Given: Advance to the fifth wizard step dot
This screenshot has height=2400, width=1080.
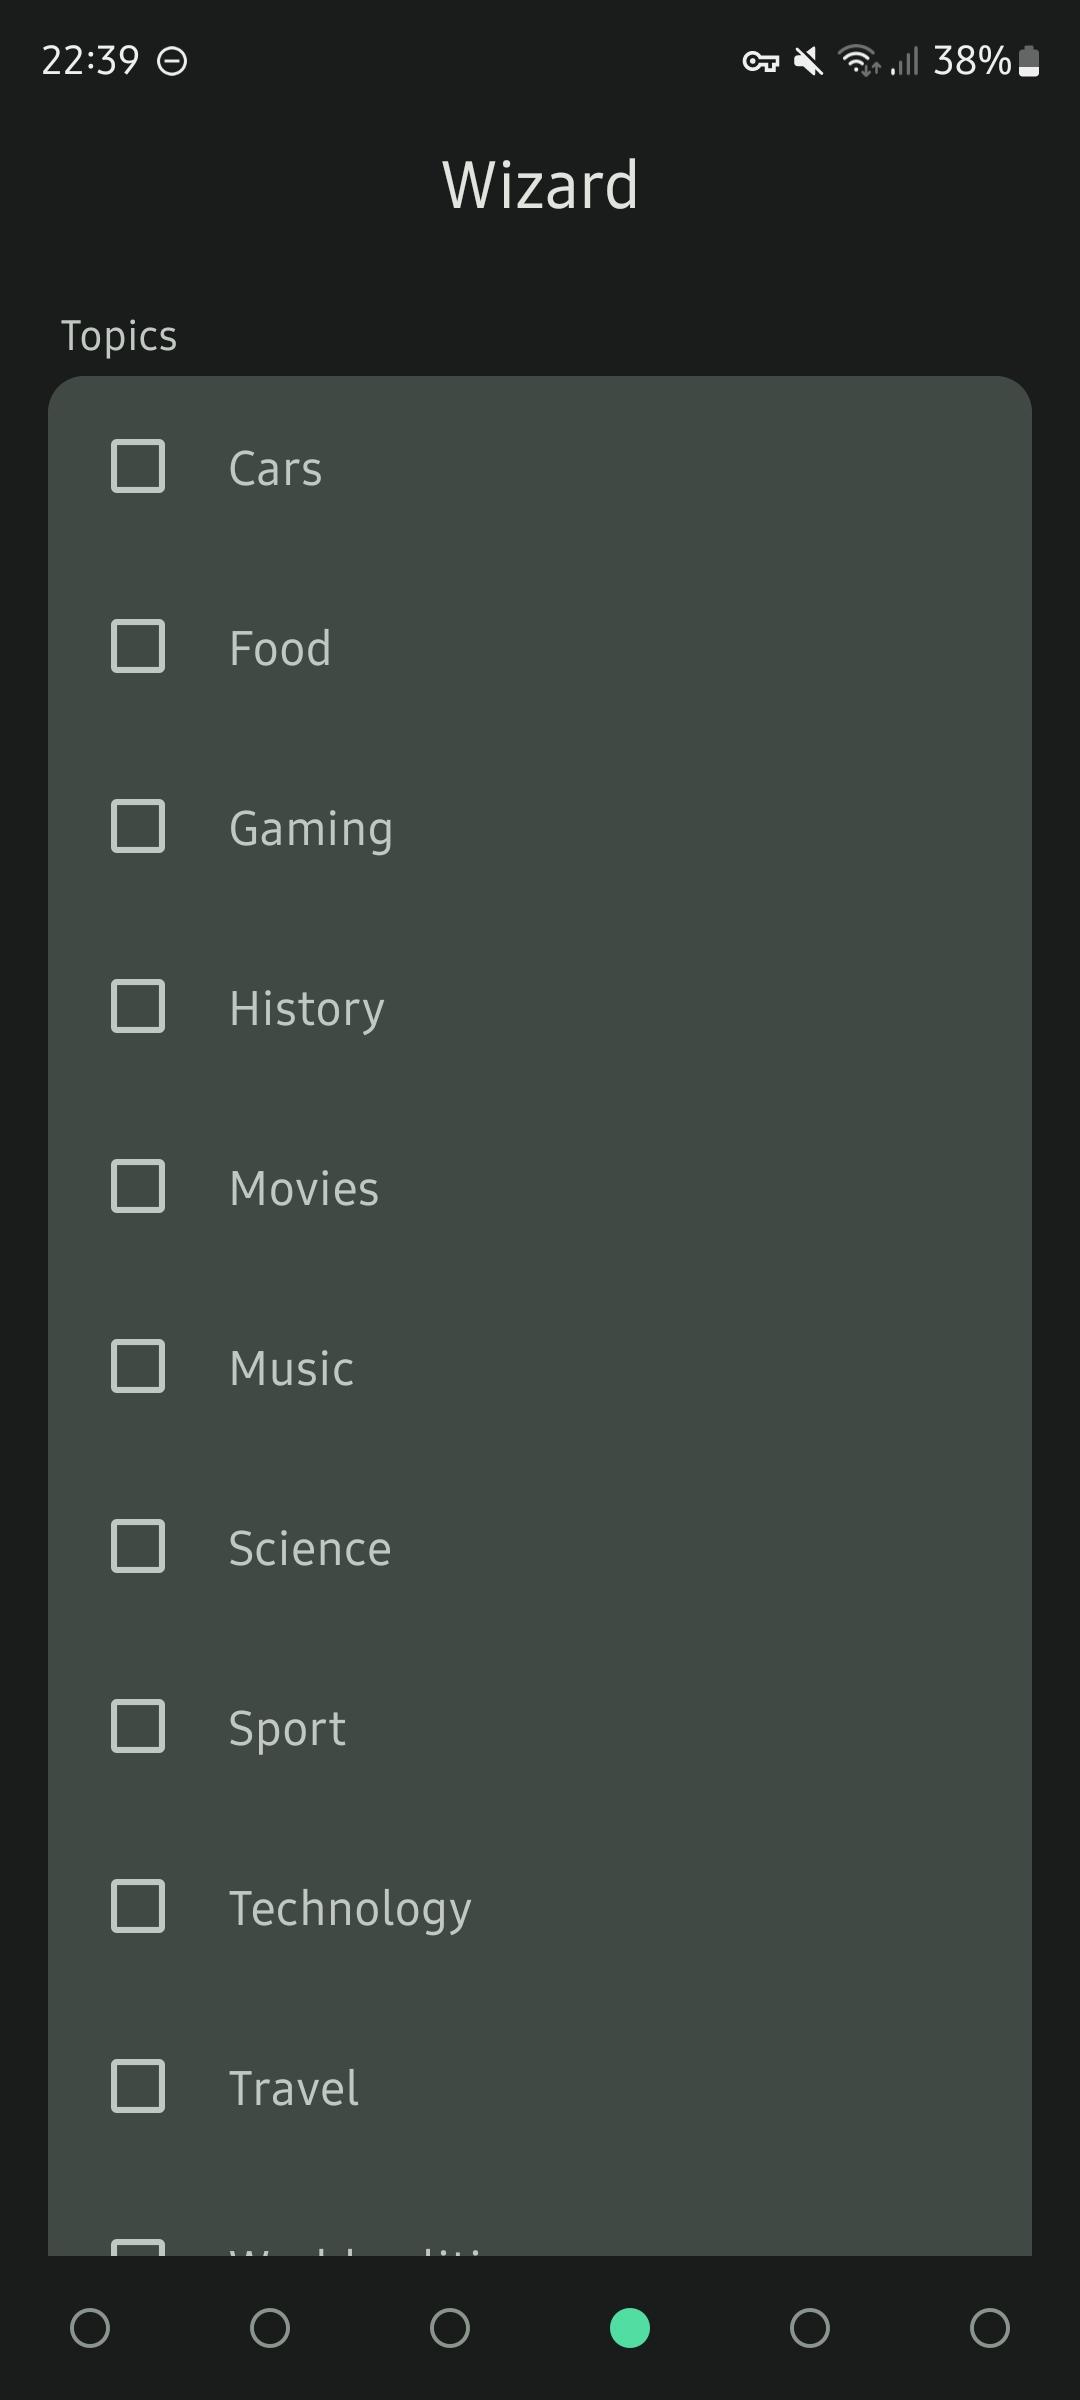Looking at the screenshot, I should tap(810, 2328).
